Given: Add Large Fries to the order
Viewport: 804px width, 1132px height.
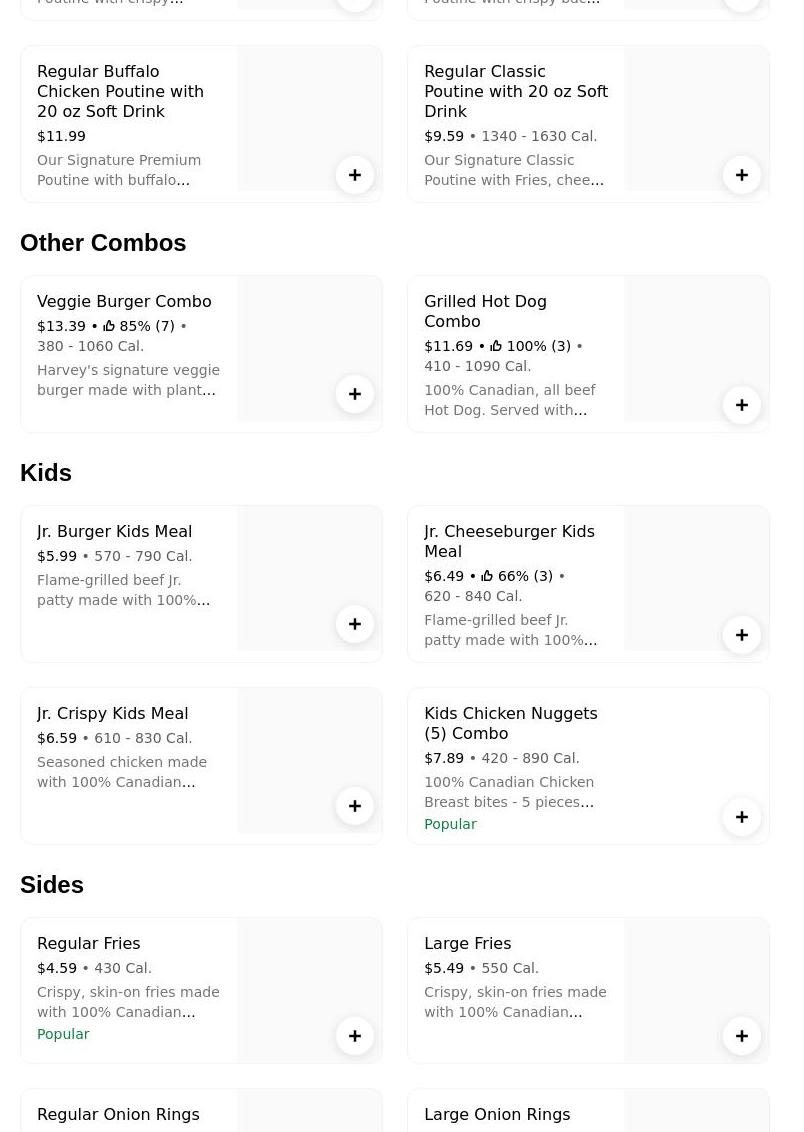Looking at the screenshot, I should coord(742,1036).
